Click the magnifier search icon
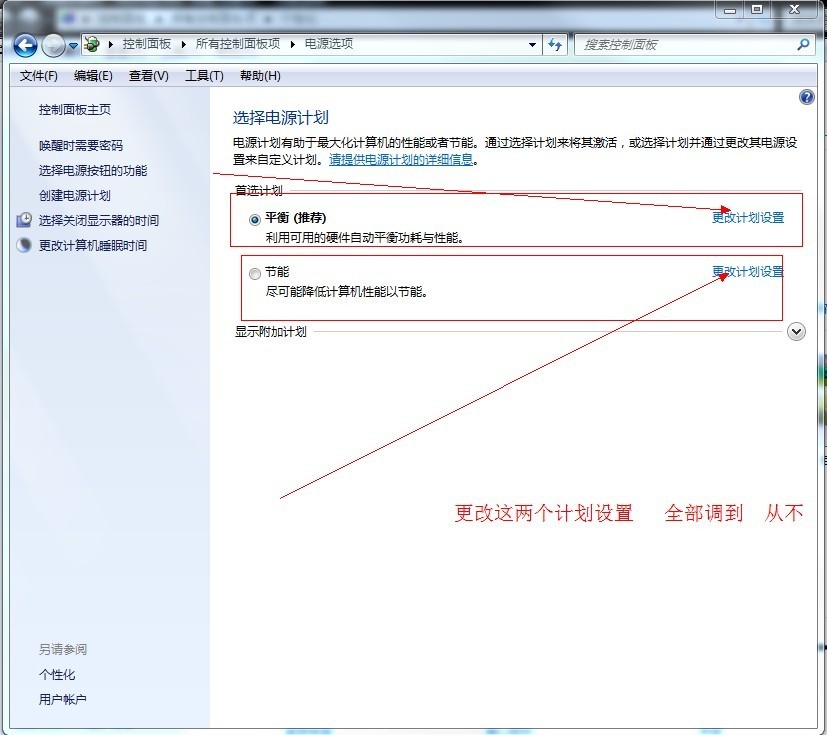The width and height of the screenshot is (827, 735). coord(803,44)
